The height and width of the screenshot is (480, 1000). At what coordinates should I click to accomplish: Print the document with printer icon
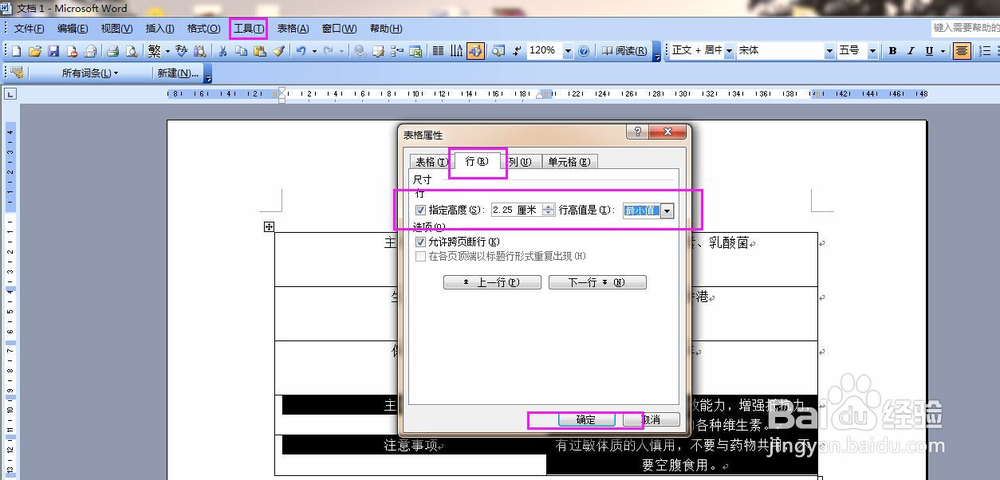pos(113,51)
